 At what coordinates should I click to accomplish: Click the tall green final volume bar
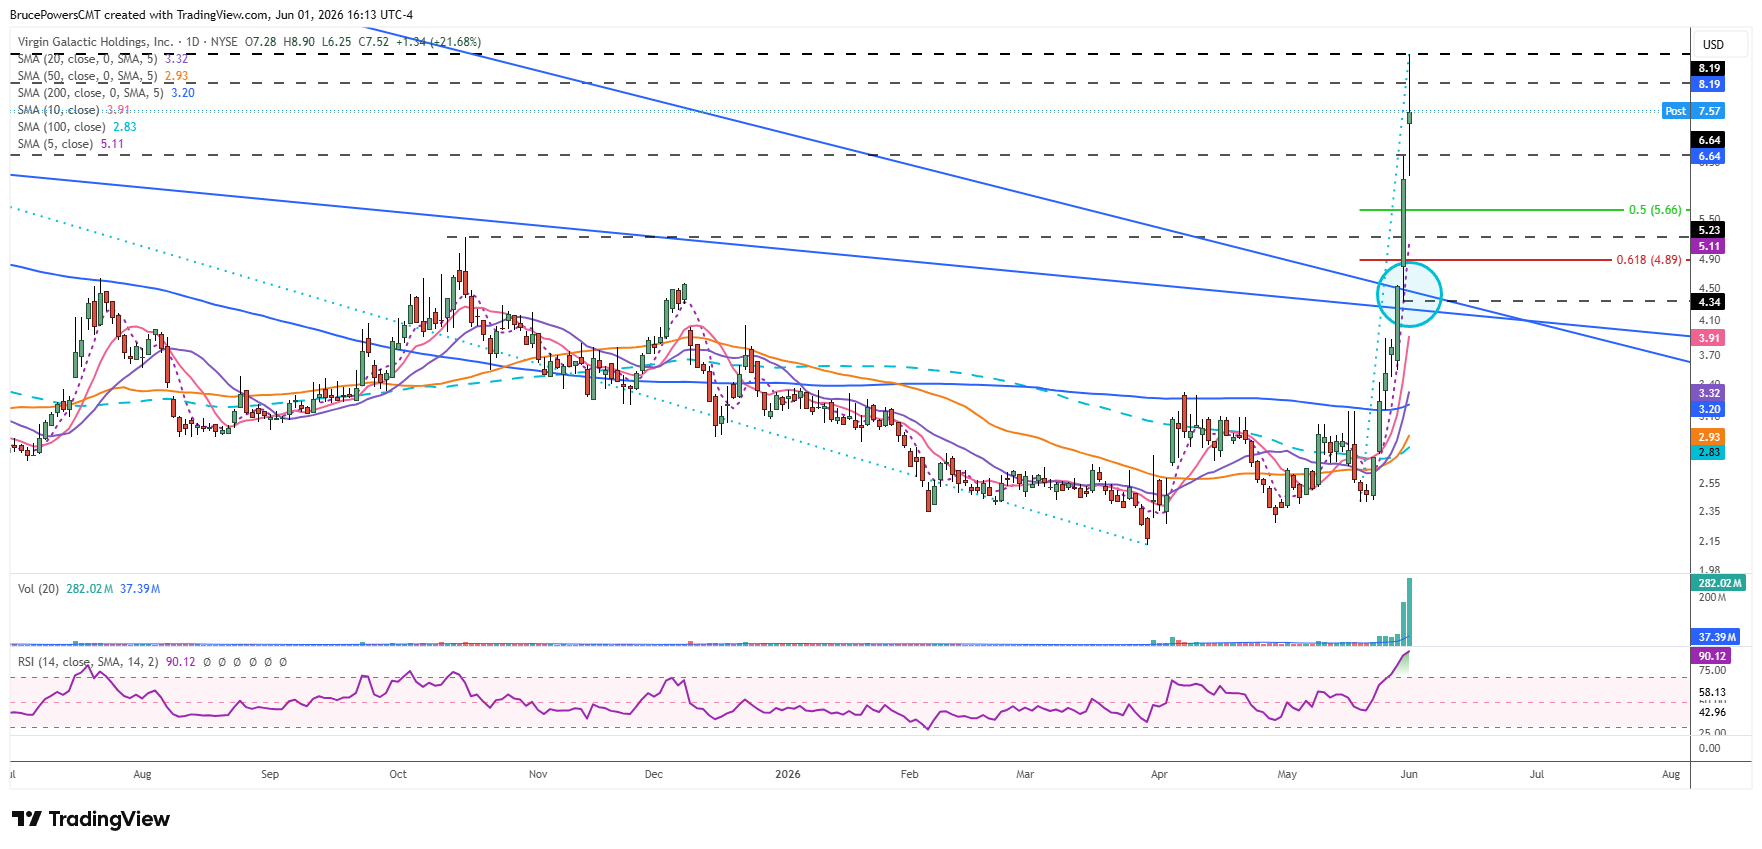coord(1409,611)
